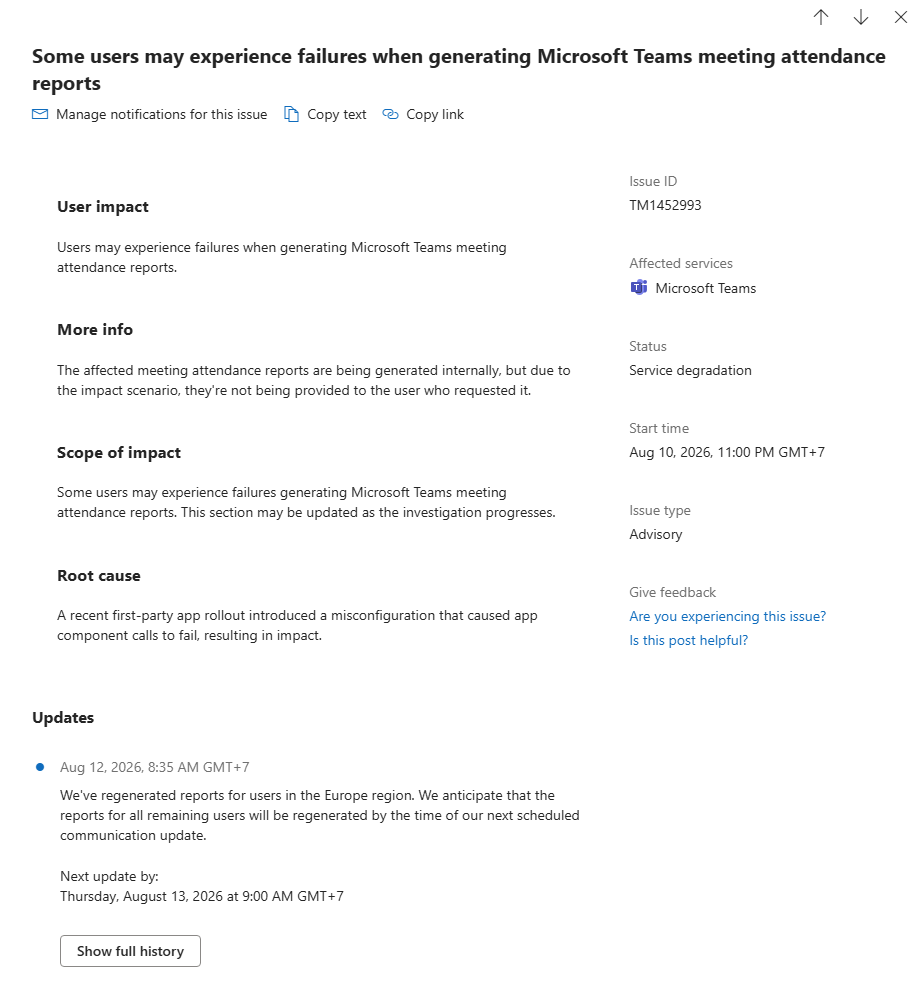This screenshot has width=915, height=984.
Task: Open 'Are you experiencing this issue?' link
Action: [x=727, y=616]
